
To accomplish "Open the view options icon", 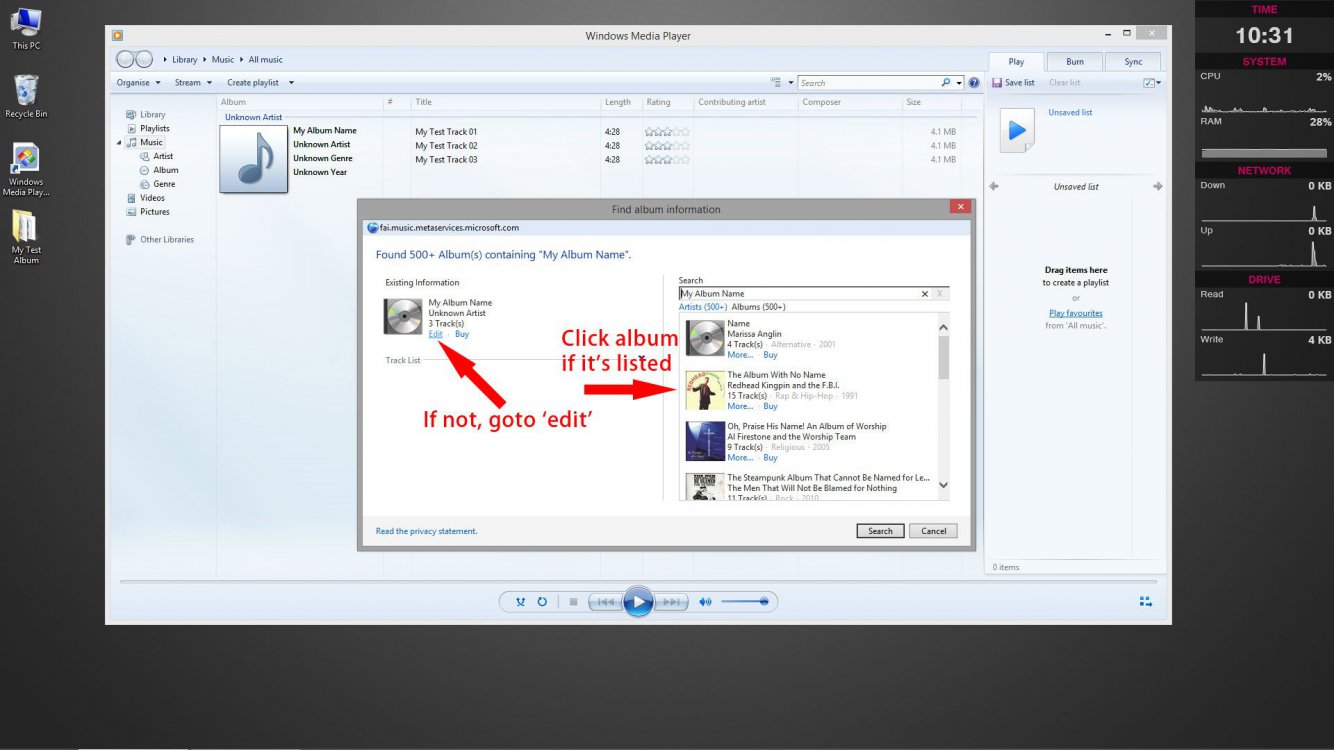I will [x=776, y=83].
